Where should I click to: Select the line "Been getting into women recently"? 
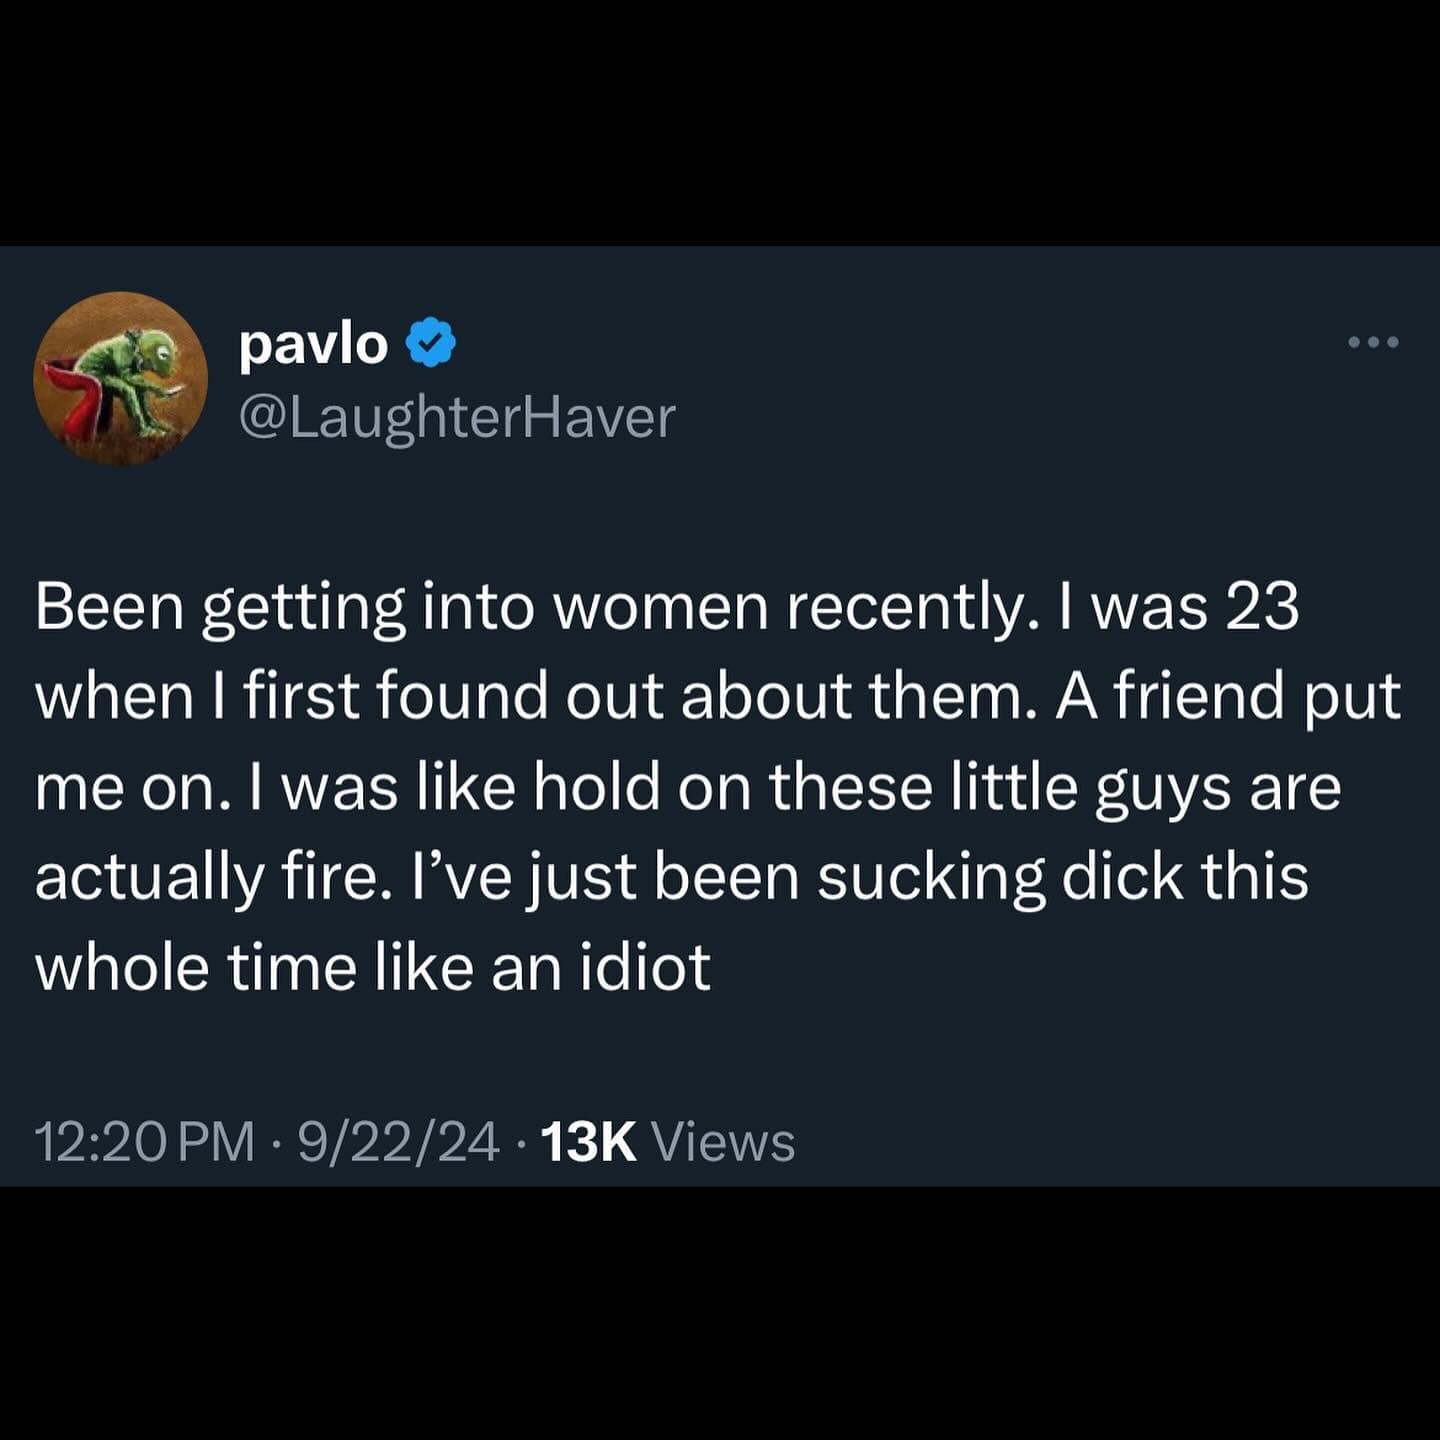[x=532, y=609]
